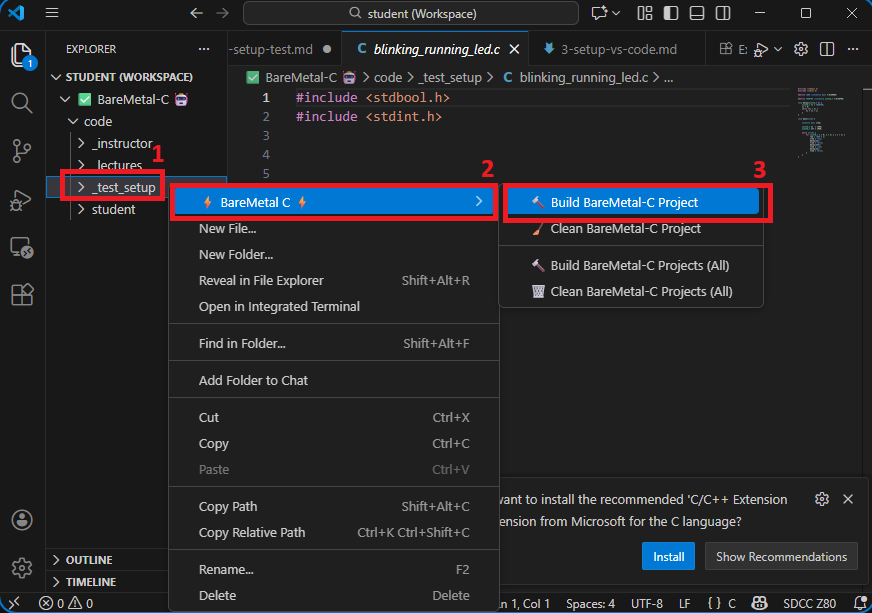Toggle the Primary Side Bar layout button
Viewport: 872px width, 613px height.
point(672,13)
